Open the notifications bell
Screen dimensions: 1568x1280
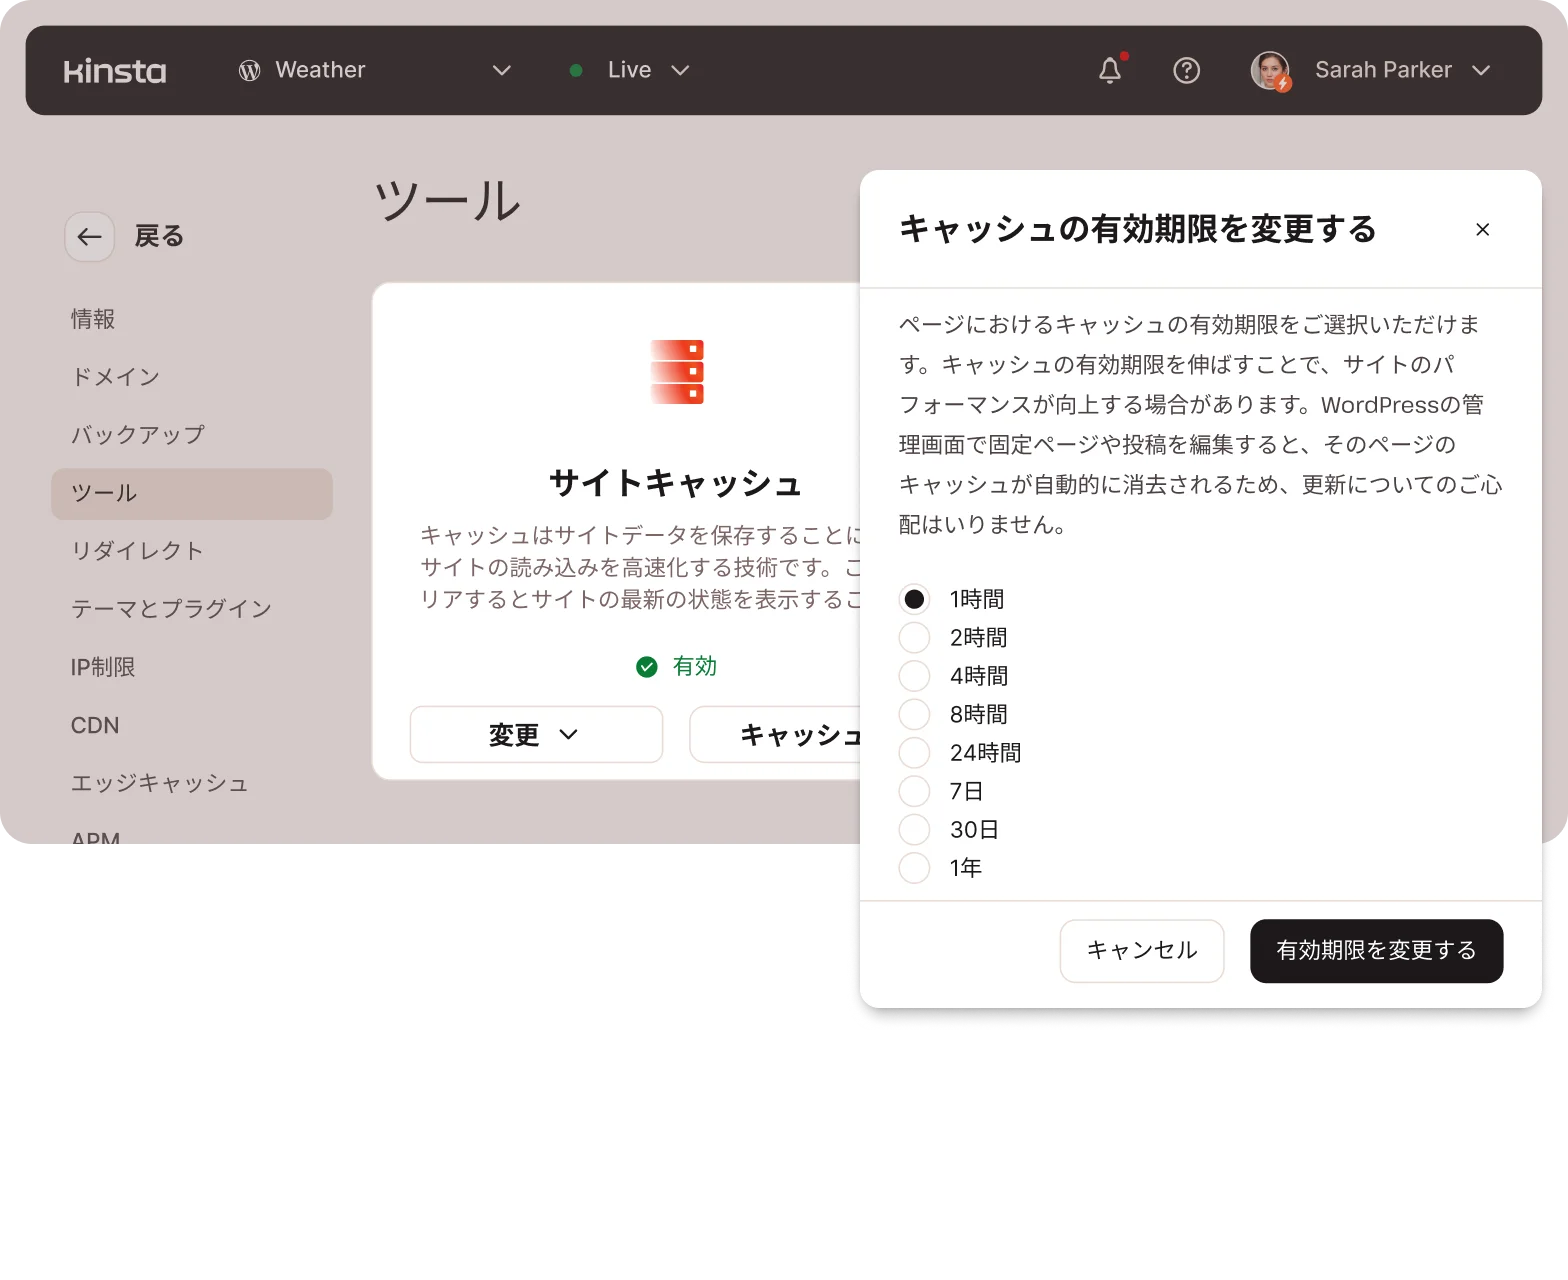(x=1110, y=70)
